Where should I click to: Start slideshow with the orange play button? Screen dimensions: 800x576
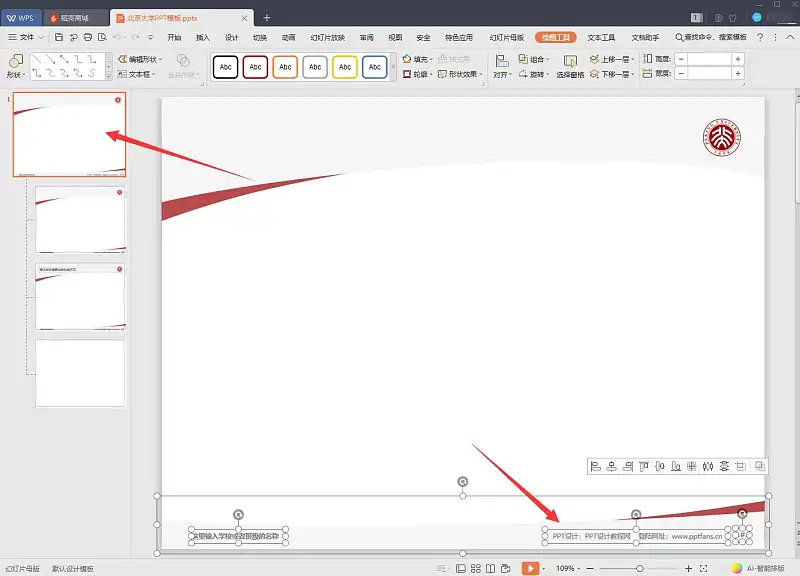[x=529, y=568]
